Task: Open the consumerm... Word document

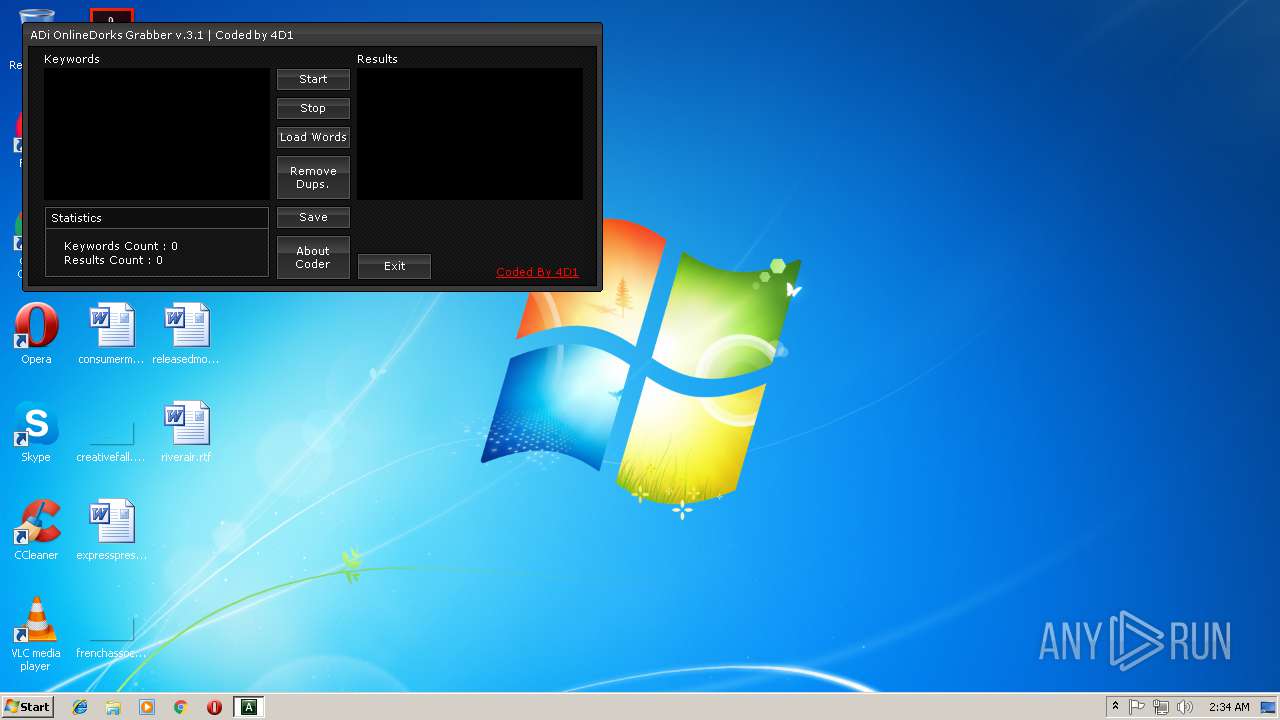Action: [111, 335]
